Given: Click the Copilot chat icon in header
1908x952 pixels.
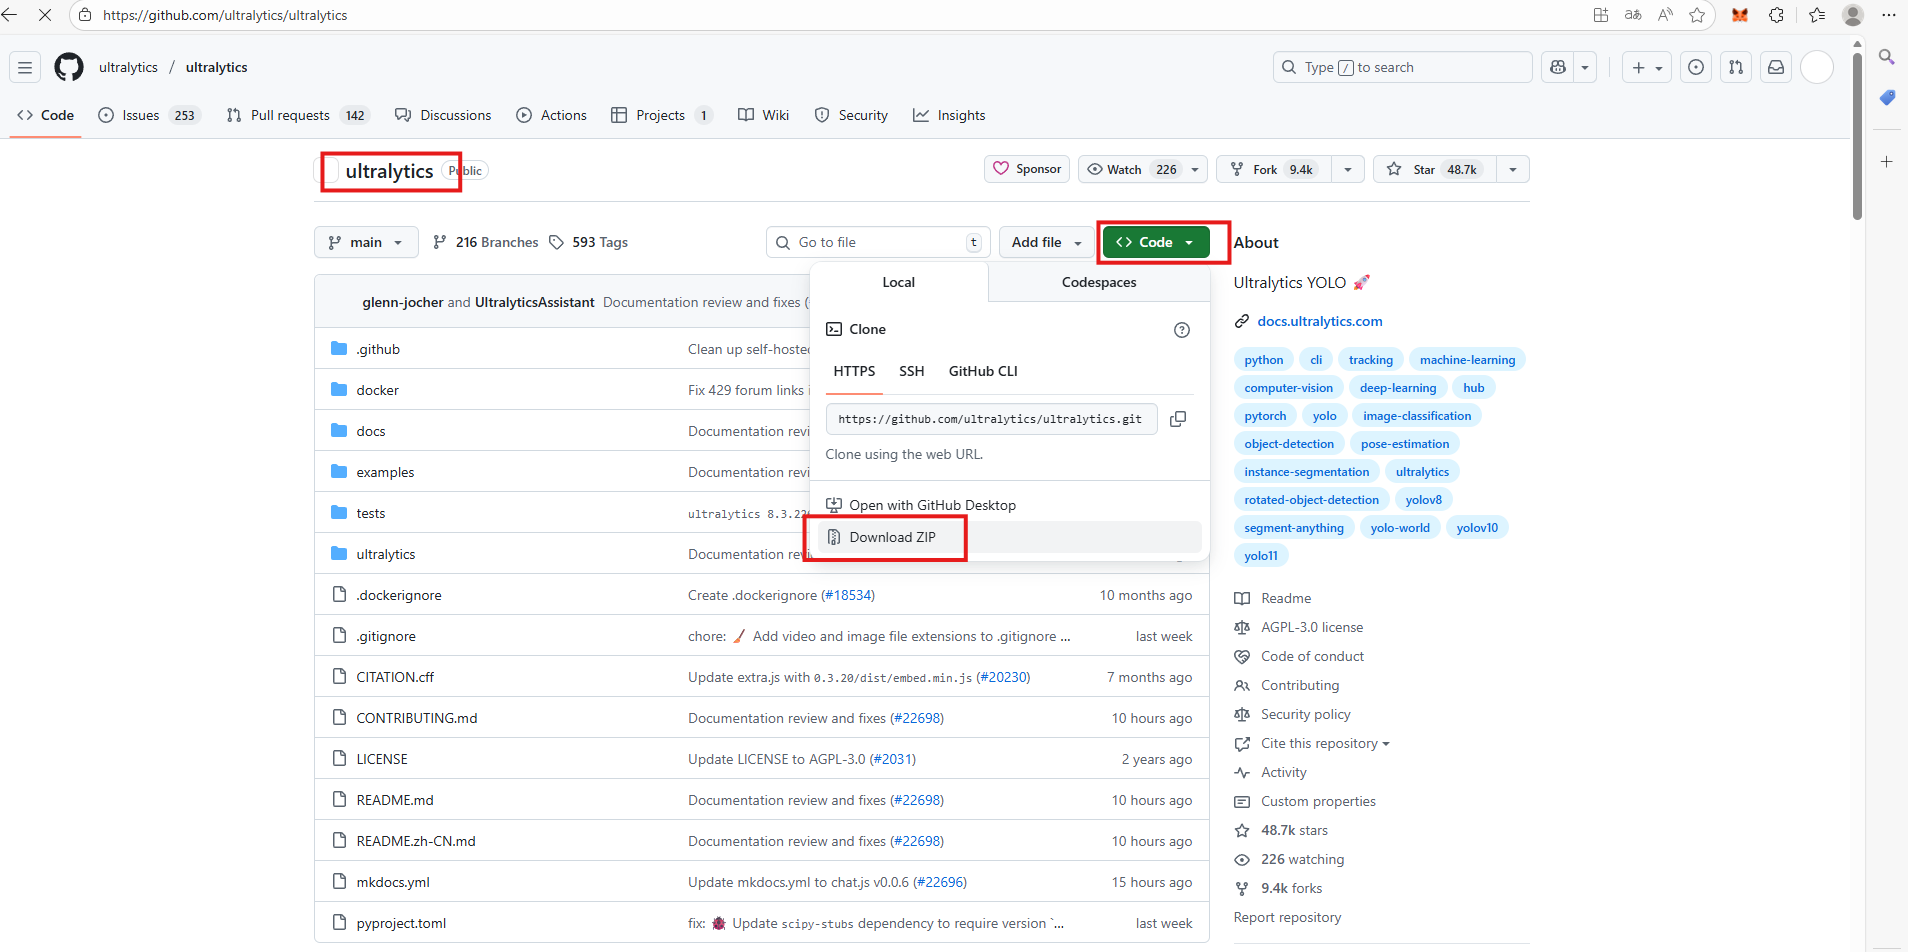Looking at the screenshot, I should click(1558, 67).
